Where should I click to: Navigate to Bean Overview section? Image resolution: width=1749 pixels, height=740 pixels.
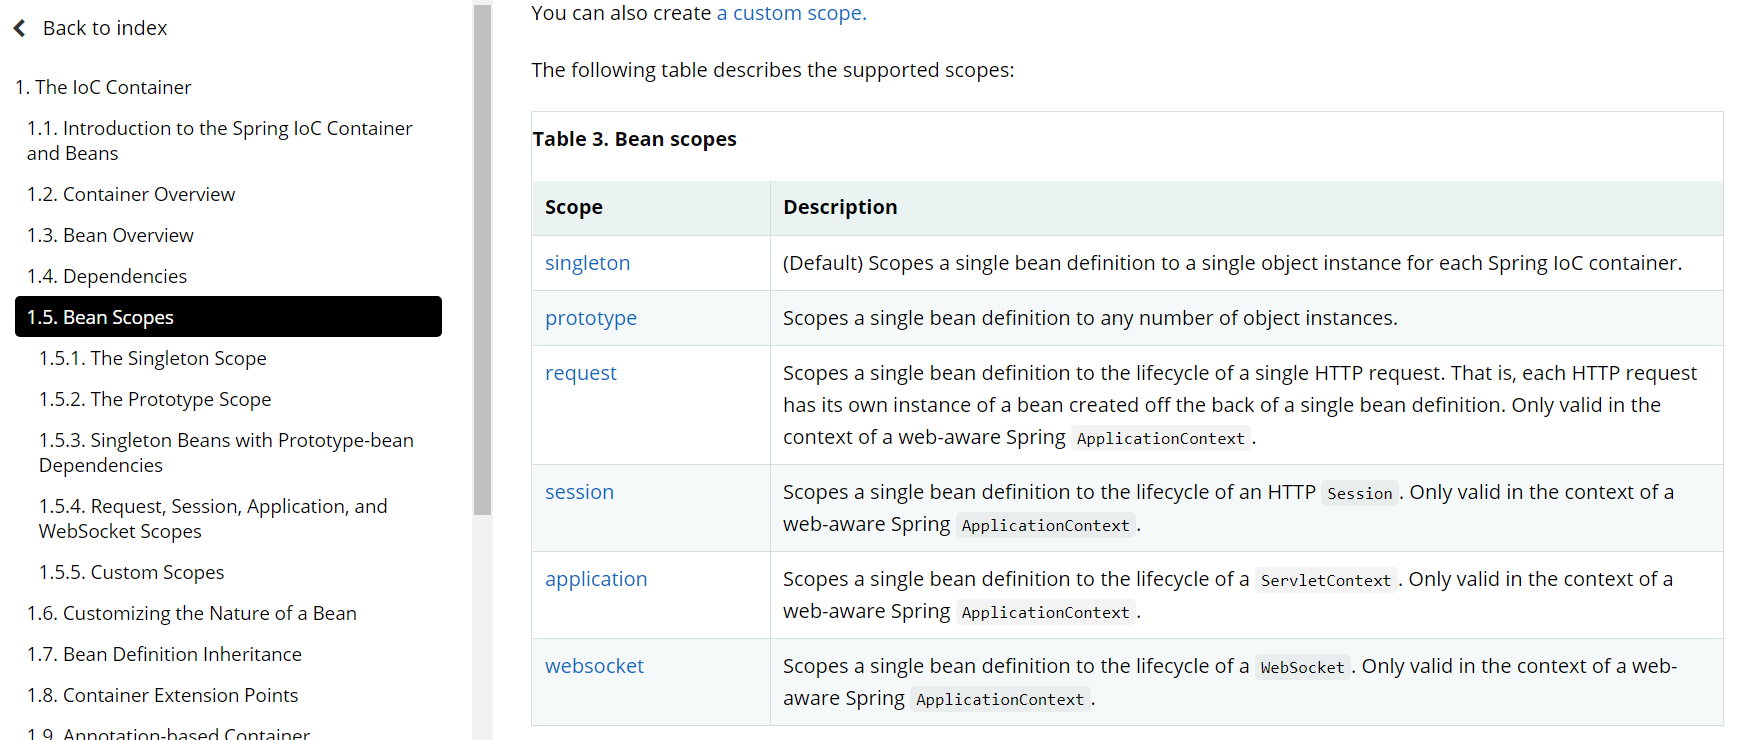point(110,235)
